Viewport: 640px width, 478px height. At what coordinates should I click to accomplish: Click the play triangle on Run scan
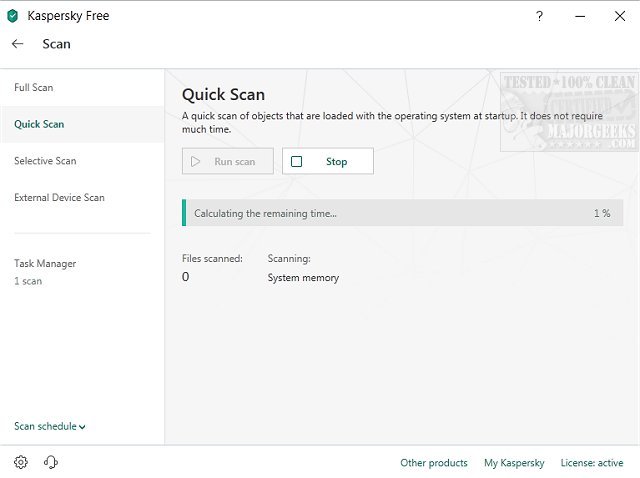coord(196,161)
